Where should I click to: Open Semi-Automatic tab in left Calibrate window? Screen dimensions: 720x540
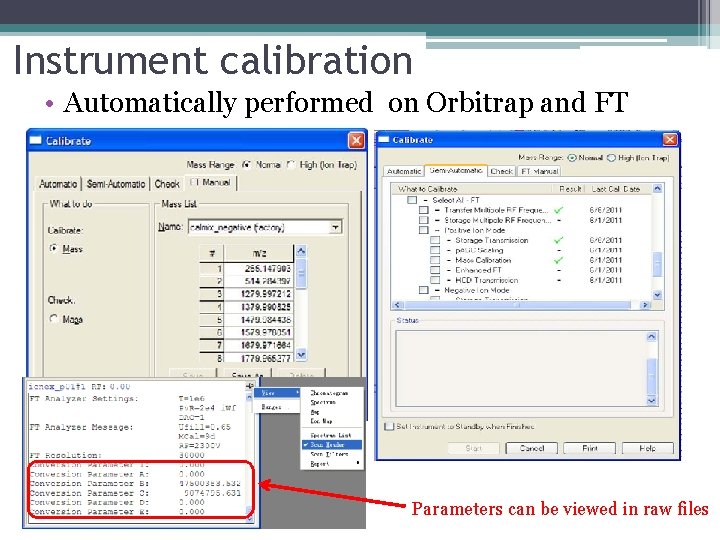click(x=116, y=184)
